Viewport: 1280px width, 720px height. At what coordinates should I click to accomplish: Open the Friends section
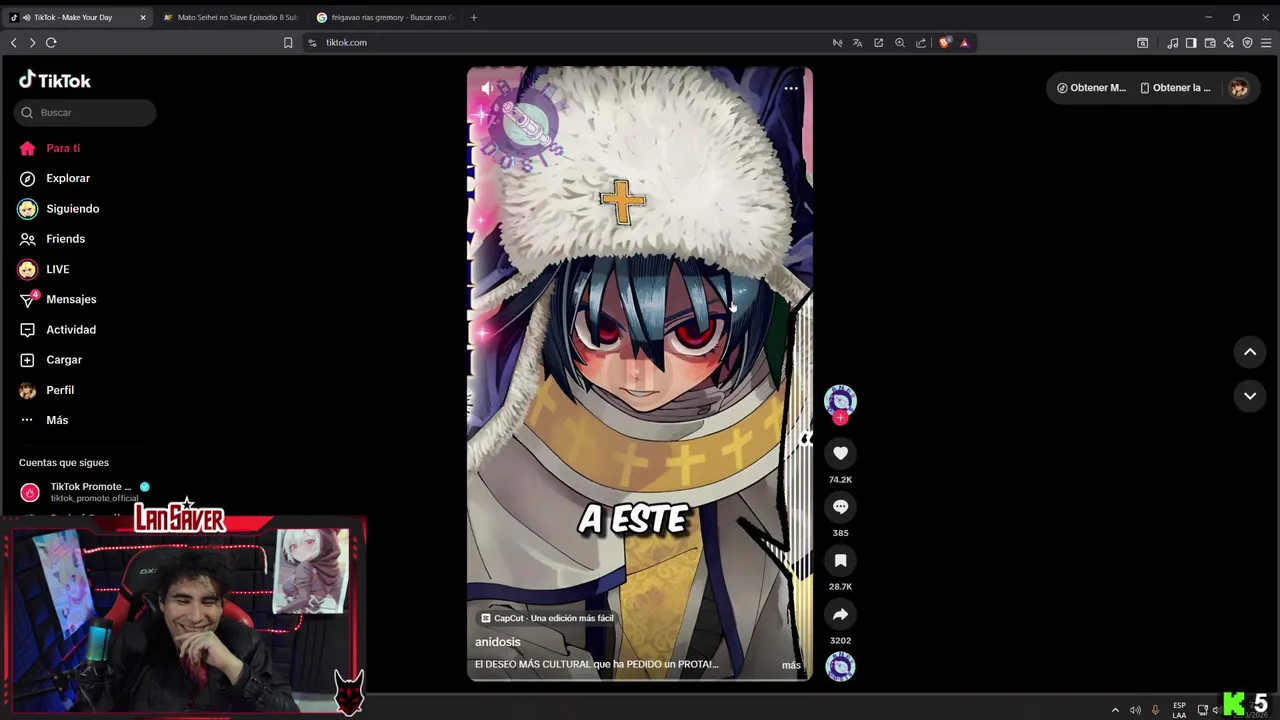point(51,239)
